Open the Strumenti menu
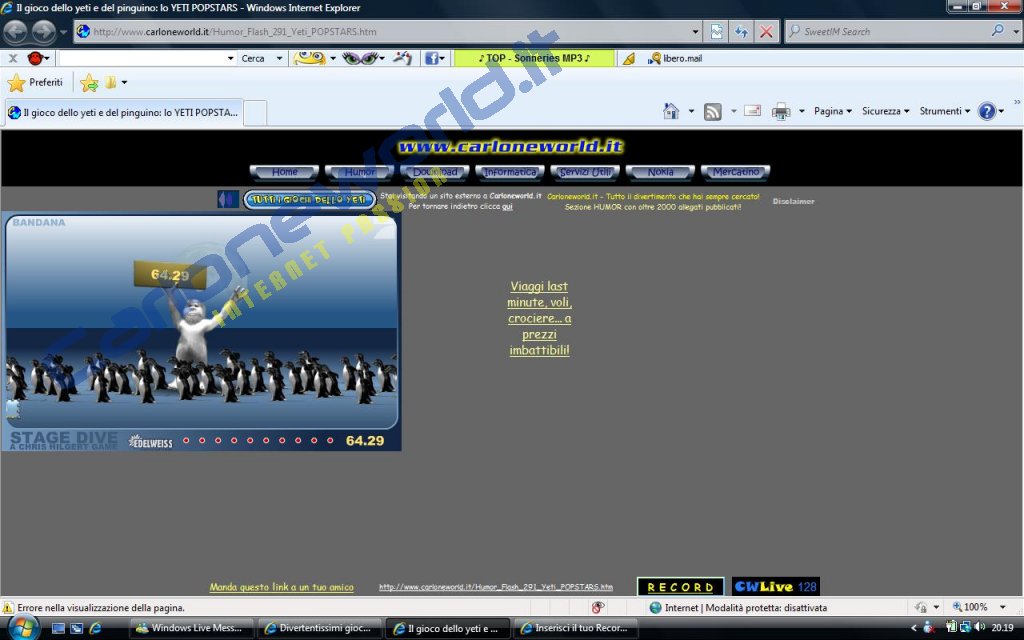1024x640 pixels. [945, 111]
